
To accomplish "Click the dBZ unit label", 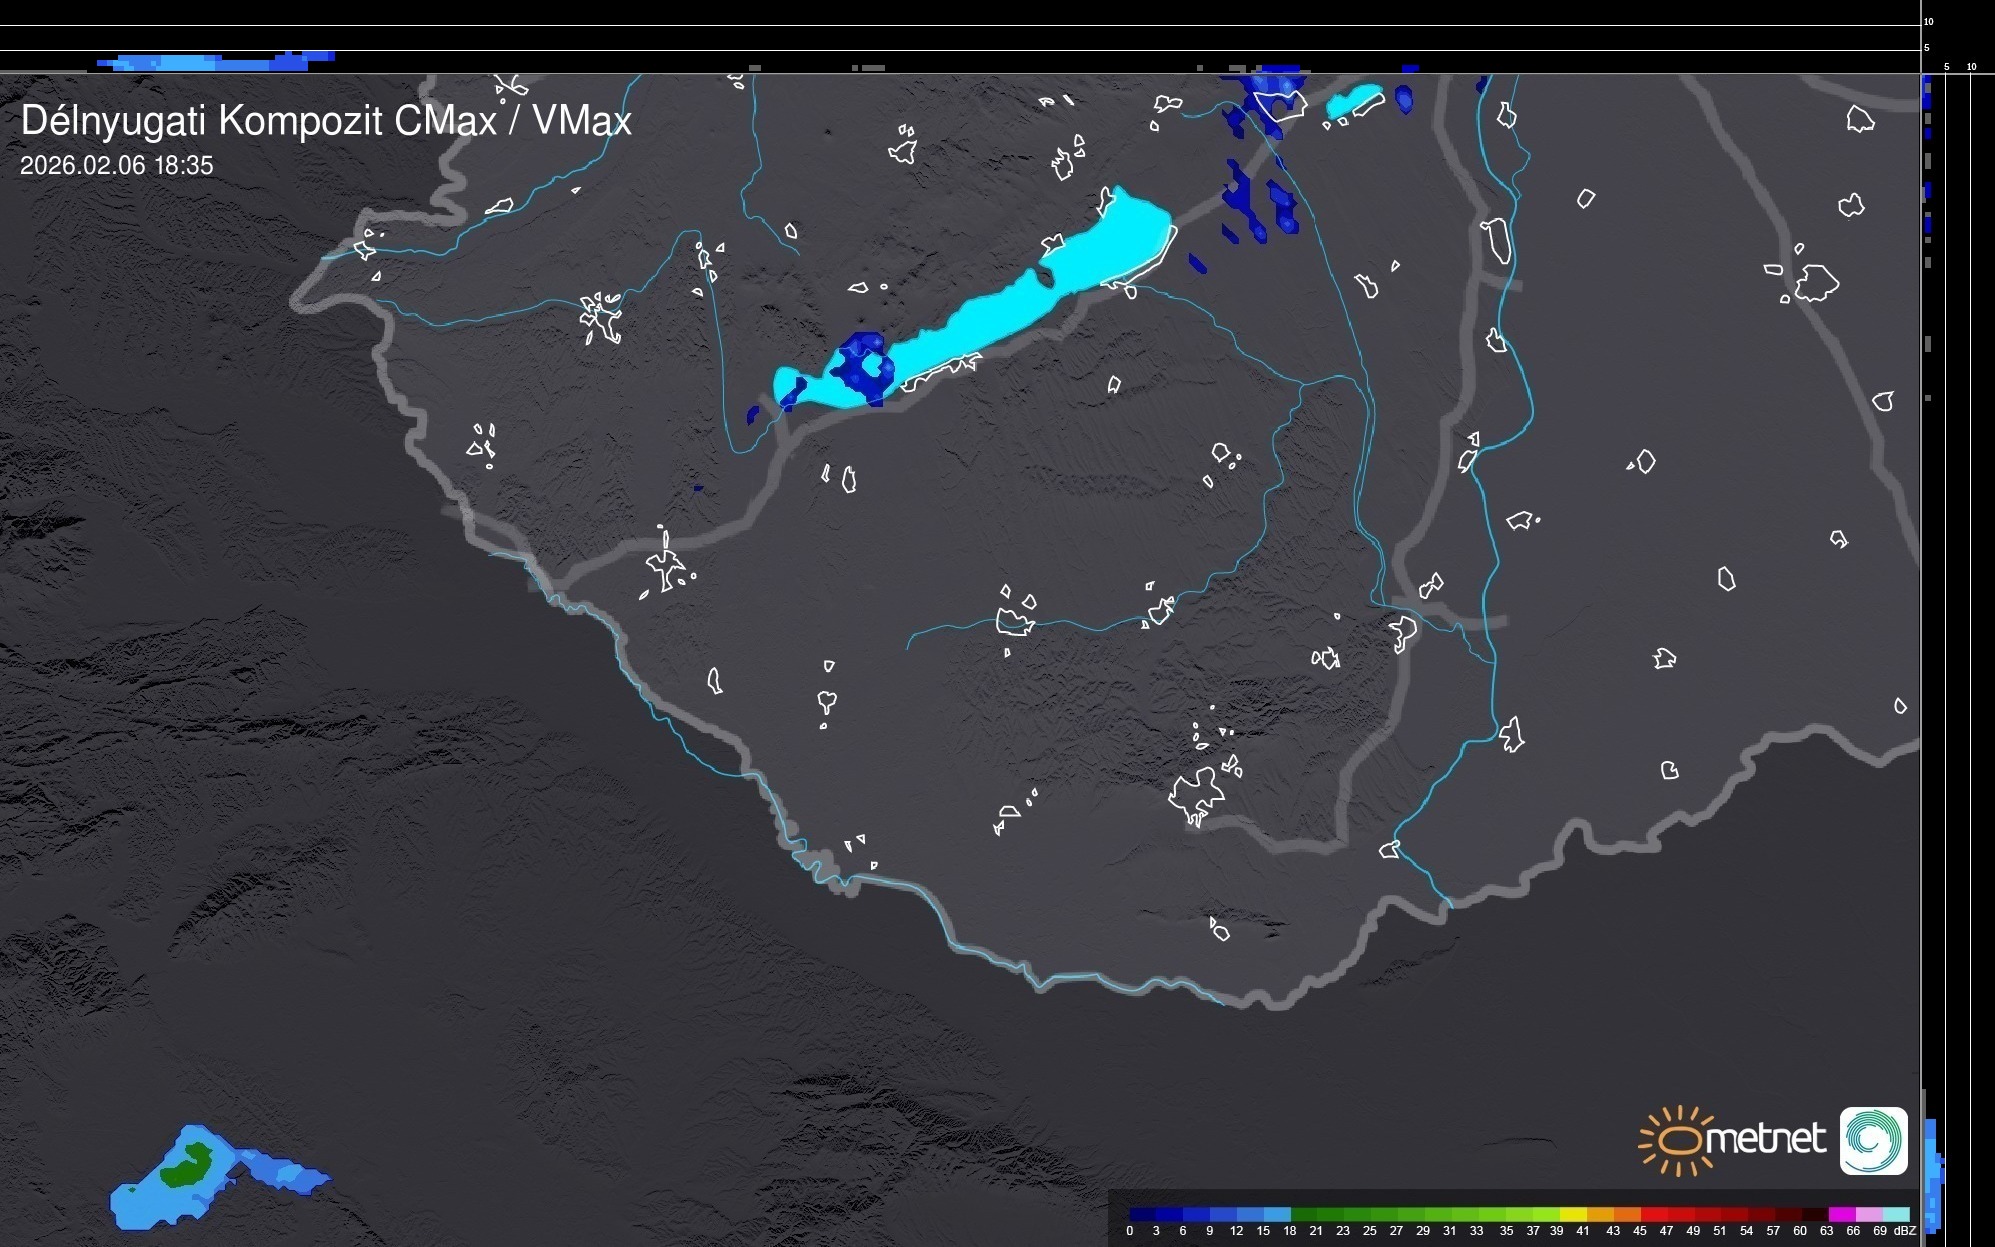I will click(x=1905, y=1231).
